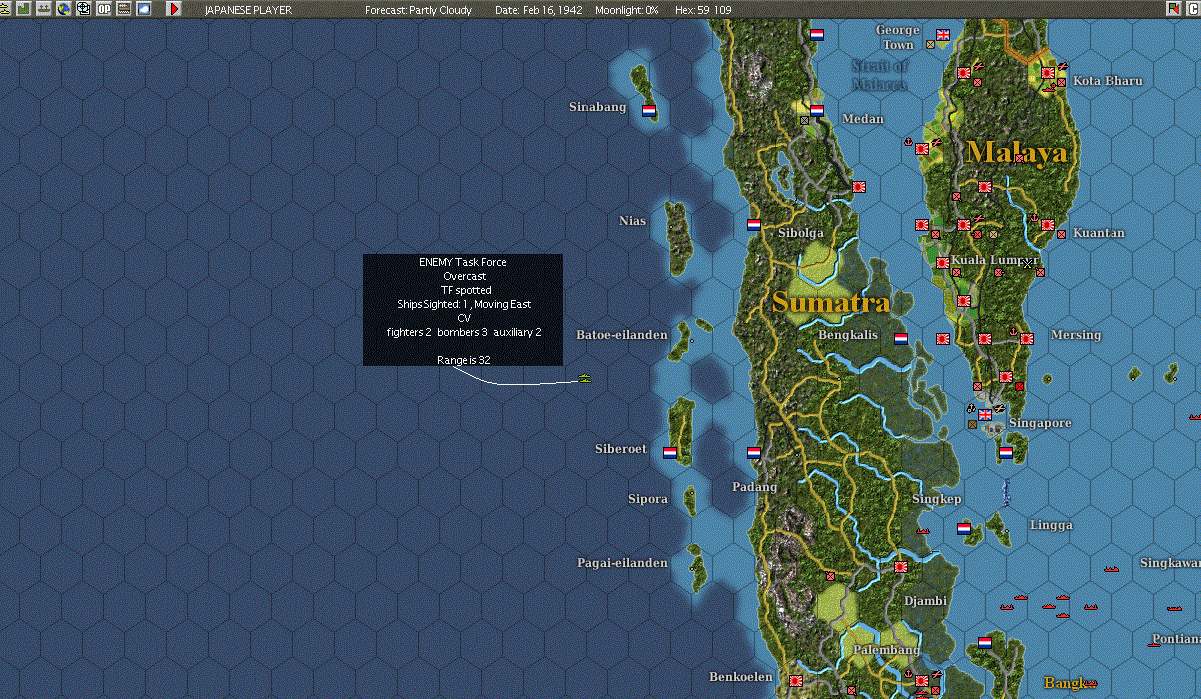Click the Japanese flag base at Djambi

pos(901,566)
